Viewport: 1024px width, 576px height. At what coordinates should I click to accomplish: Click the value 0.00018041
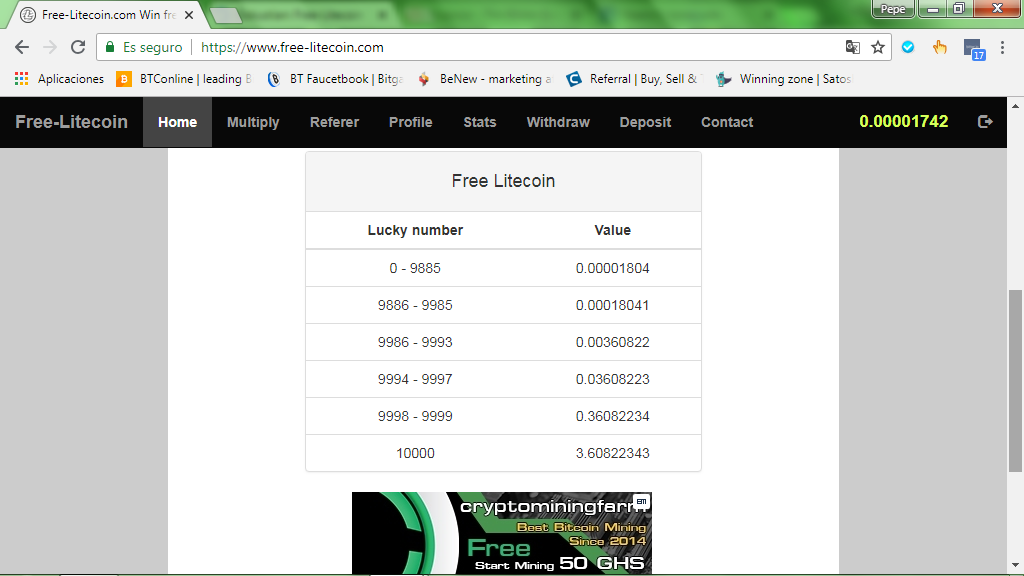click(x=613, y=305)
